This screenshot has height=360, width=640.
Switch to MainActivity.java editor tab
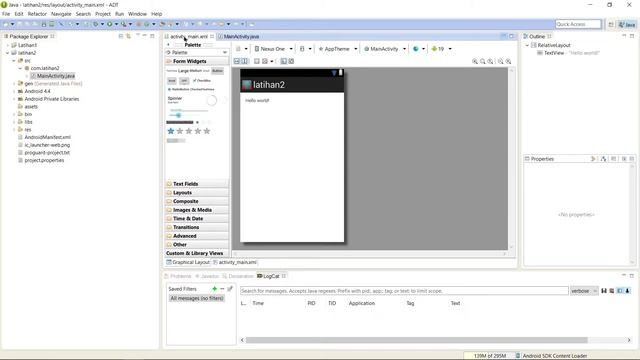[x=241, y=36]
